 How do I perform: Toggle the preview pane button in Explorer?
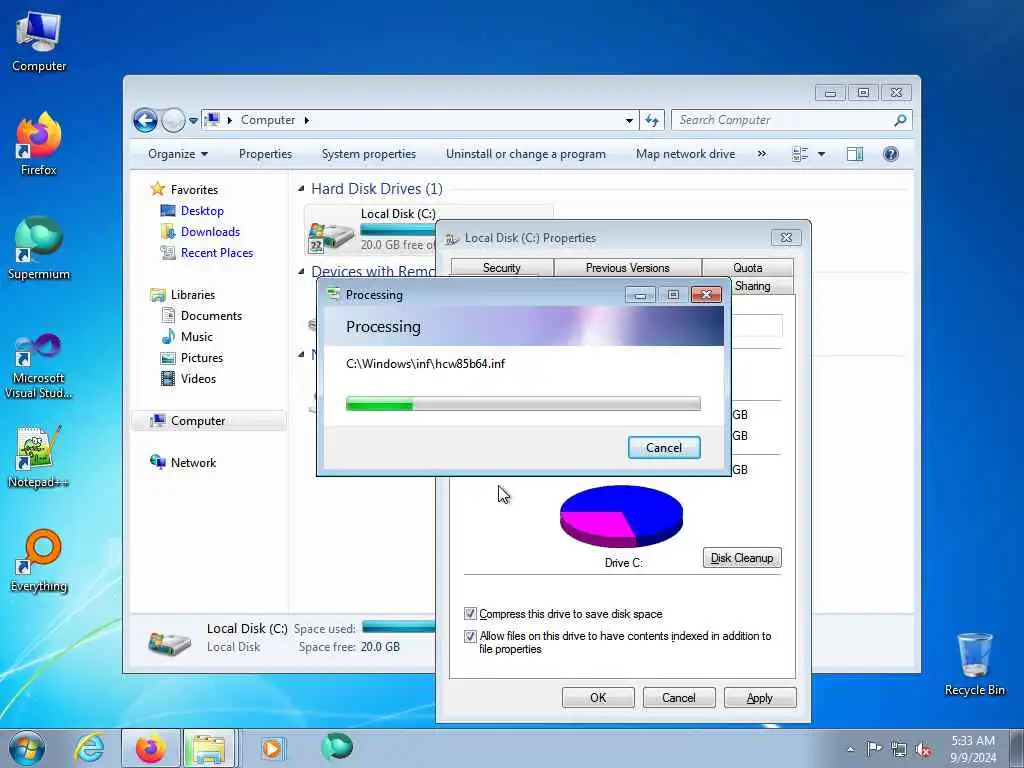[855, 154]
